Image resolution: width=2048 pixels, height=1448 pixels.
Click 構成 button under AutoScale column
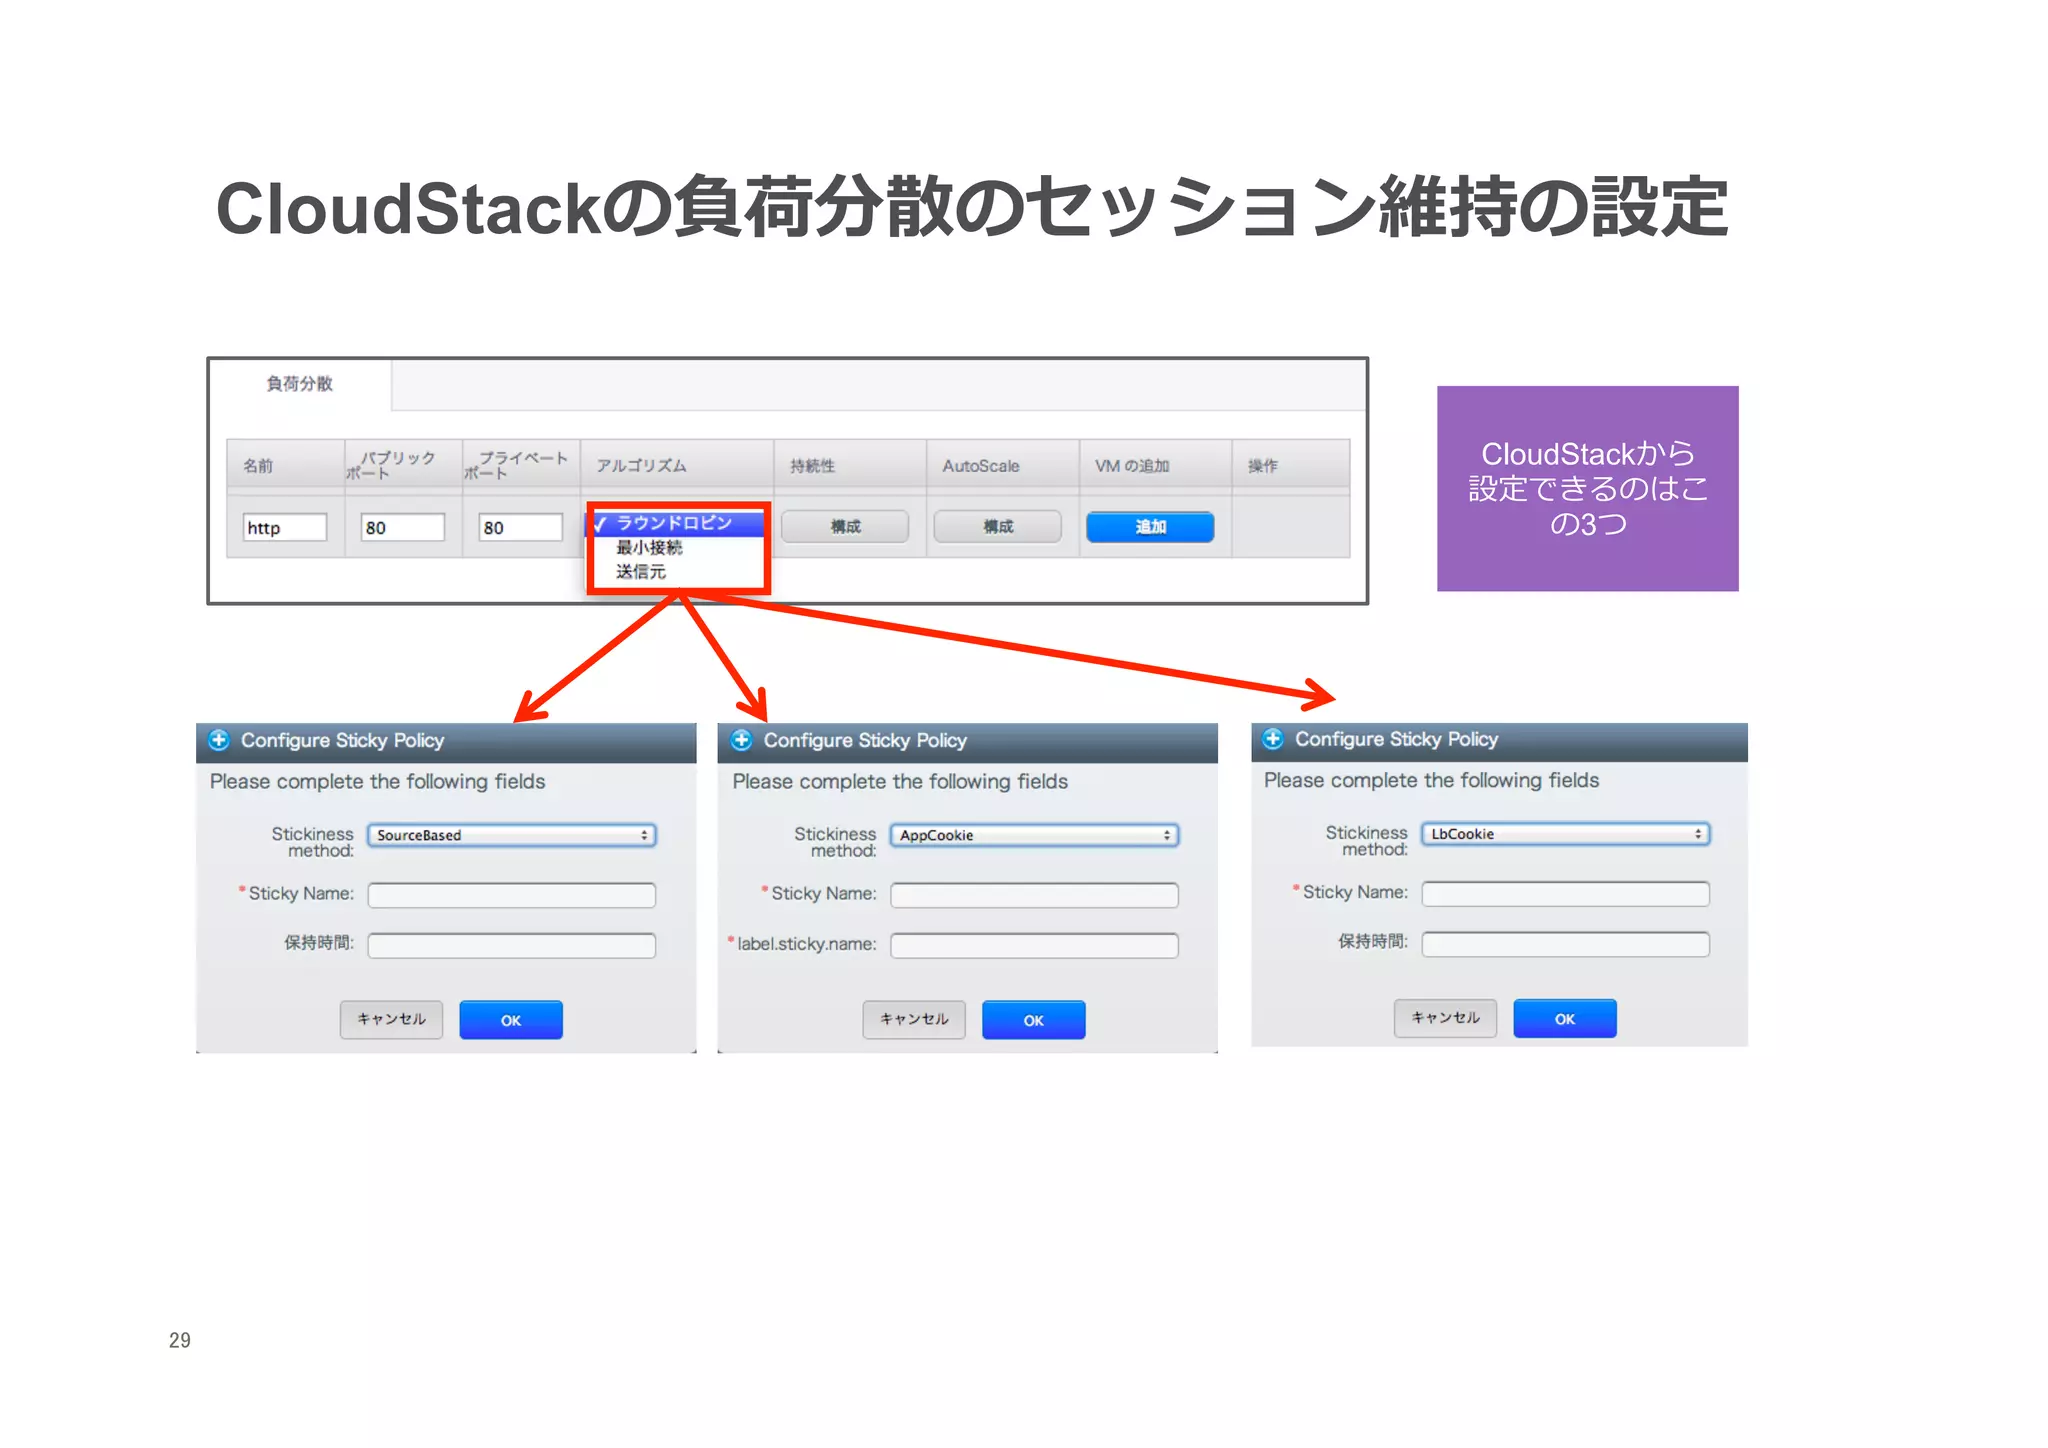997,527
